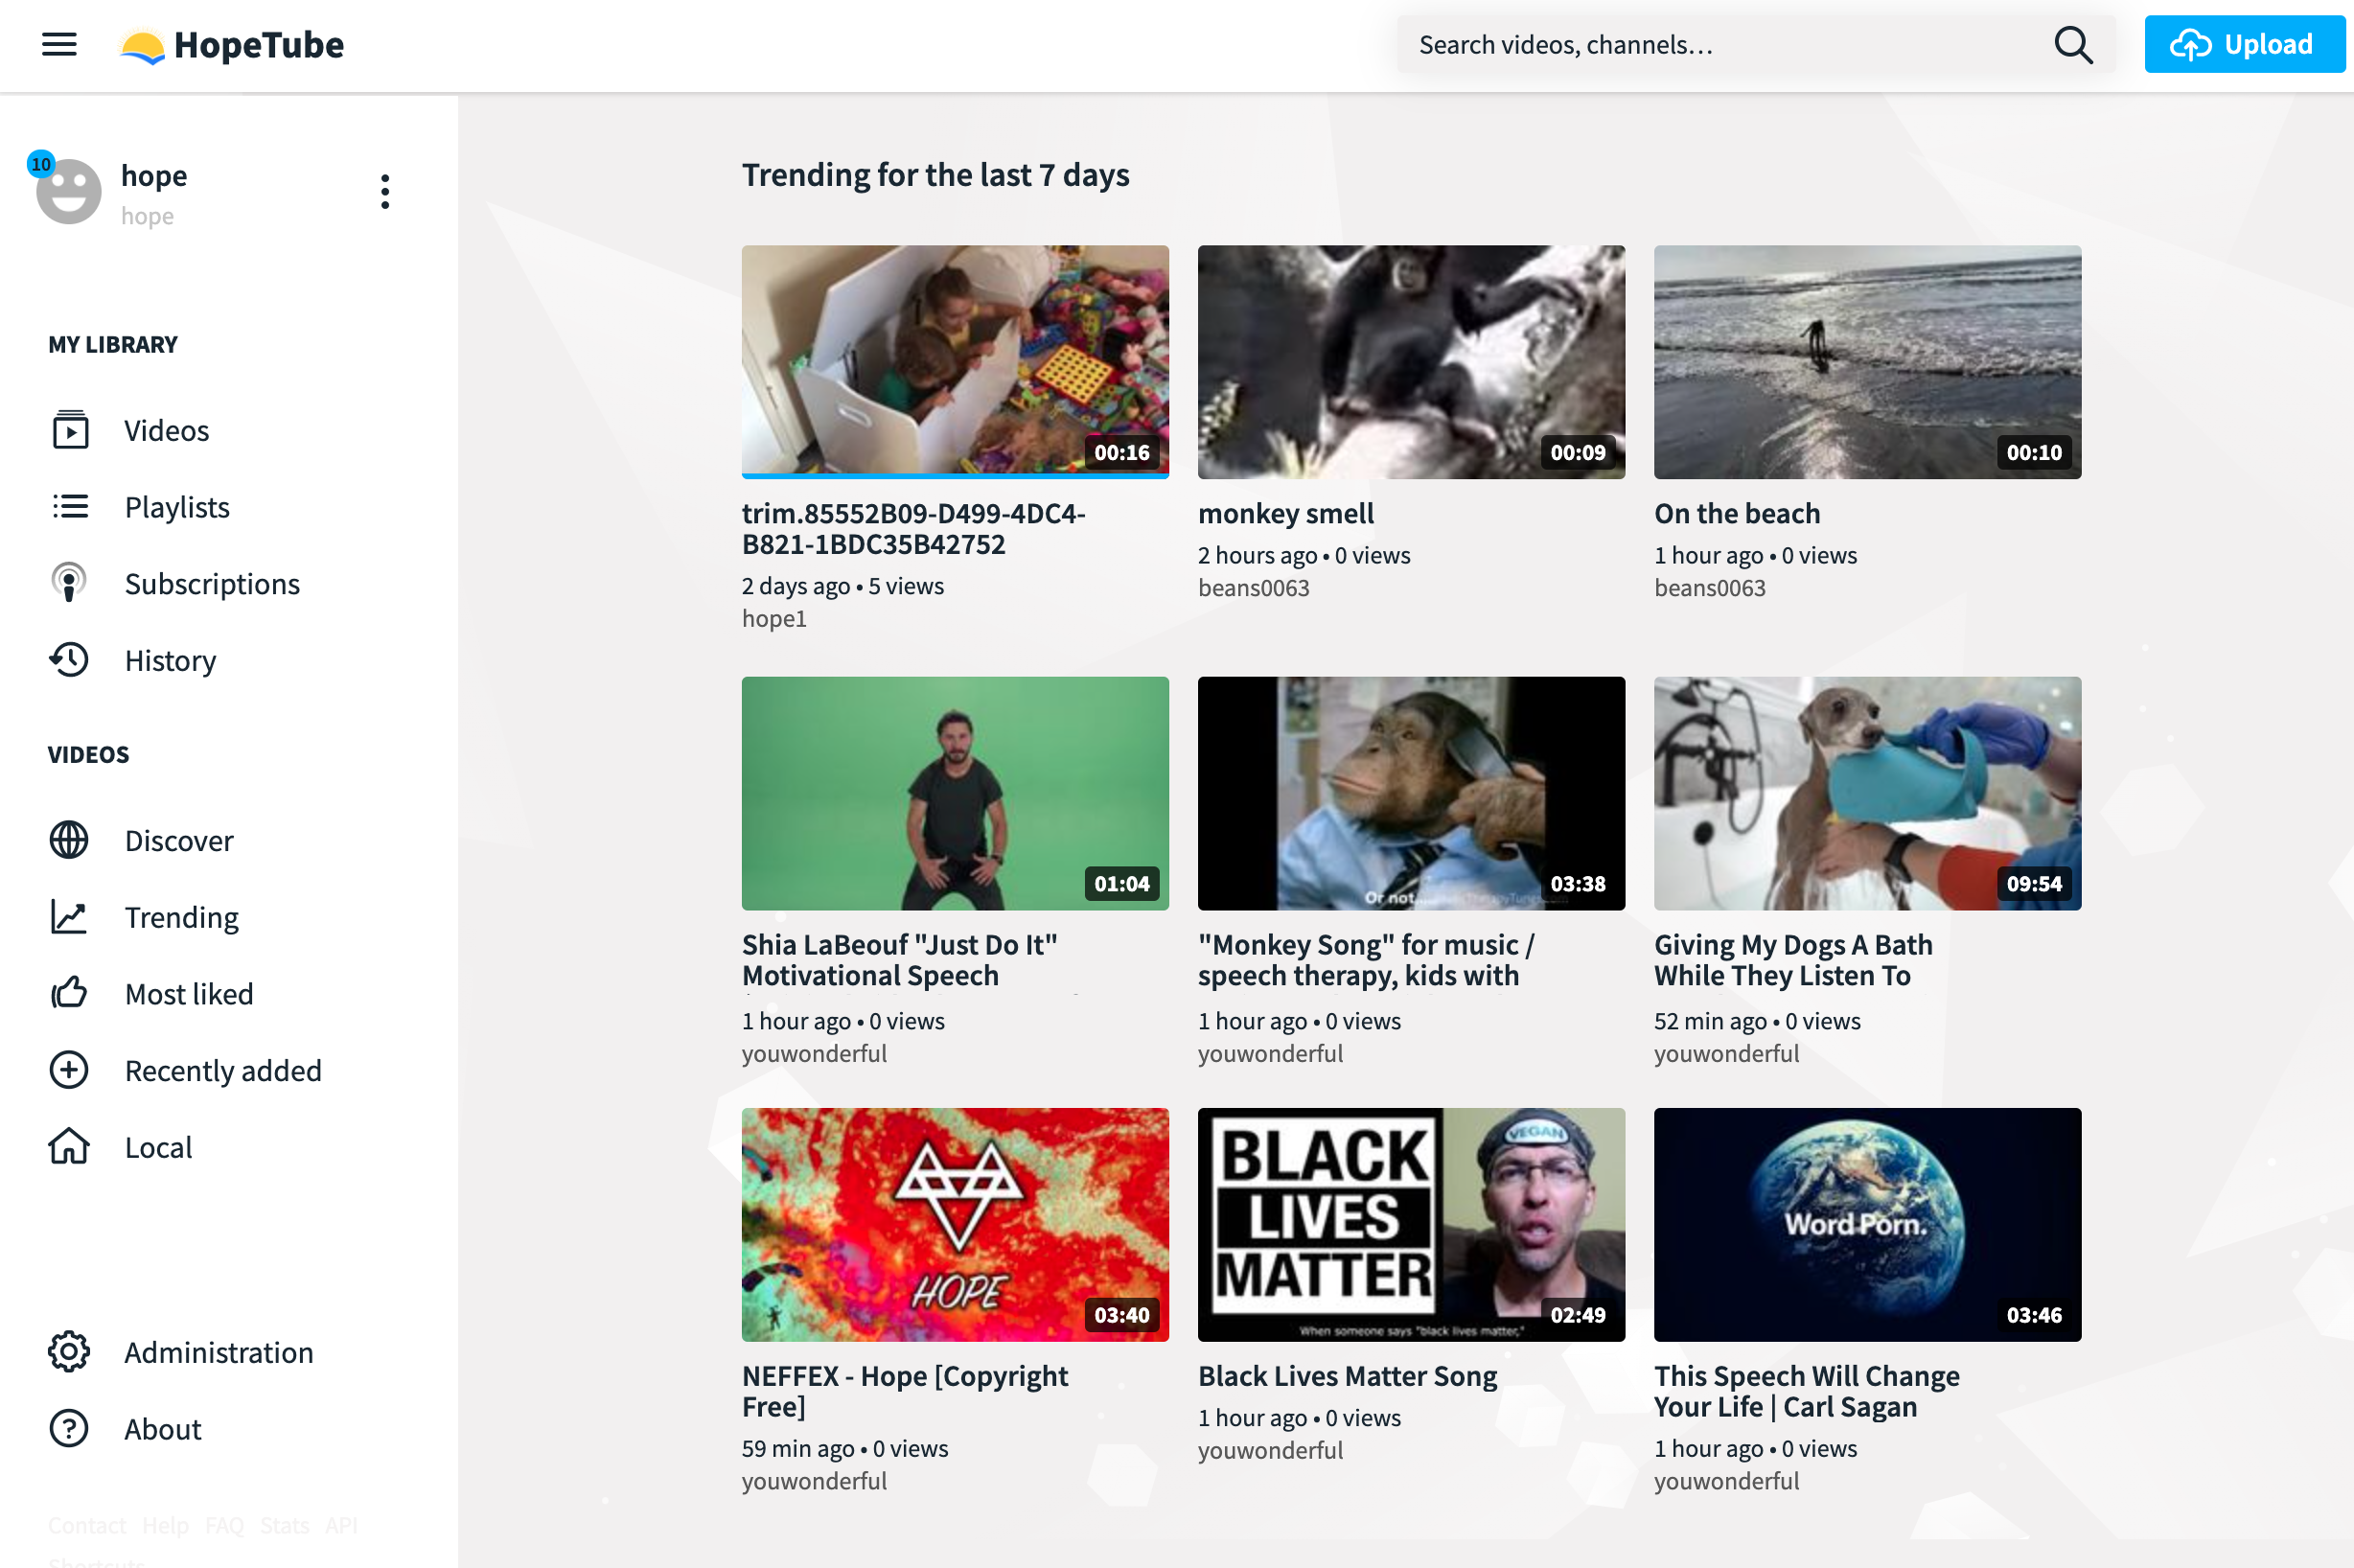
Task: Visit the youwonderful channel
Action: point(814,1053)
